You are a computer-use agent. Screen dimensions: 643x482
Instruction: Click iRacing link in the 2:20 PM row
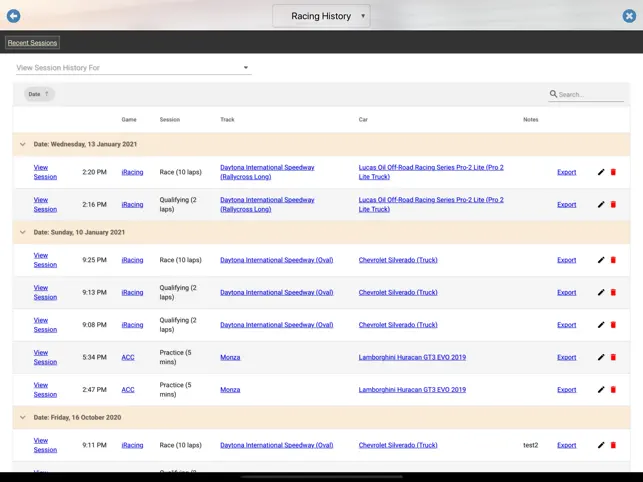click(132, 172)
